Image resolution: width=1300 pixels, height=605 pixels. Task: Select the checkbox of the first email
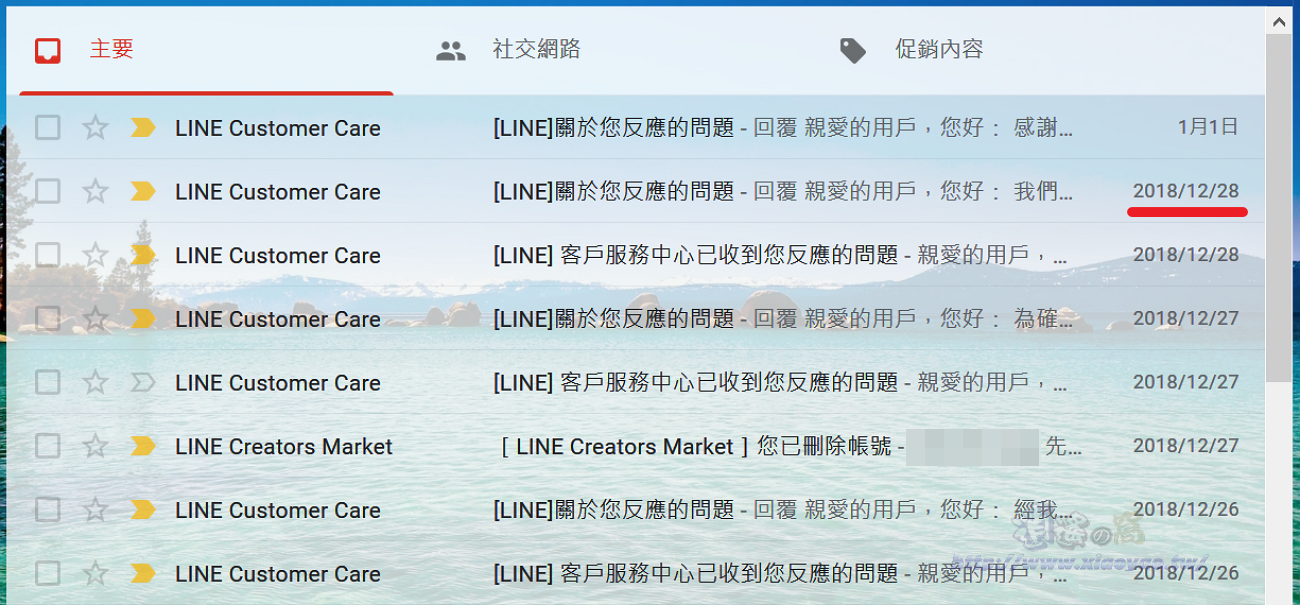tap(47, 128)
